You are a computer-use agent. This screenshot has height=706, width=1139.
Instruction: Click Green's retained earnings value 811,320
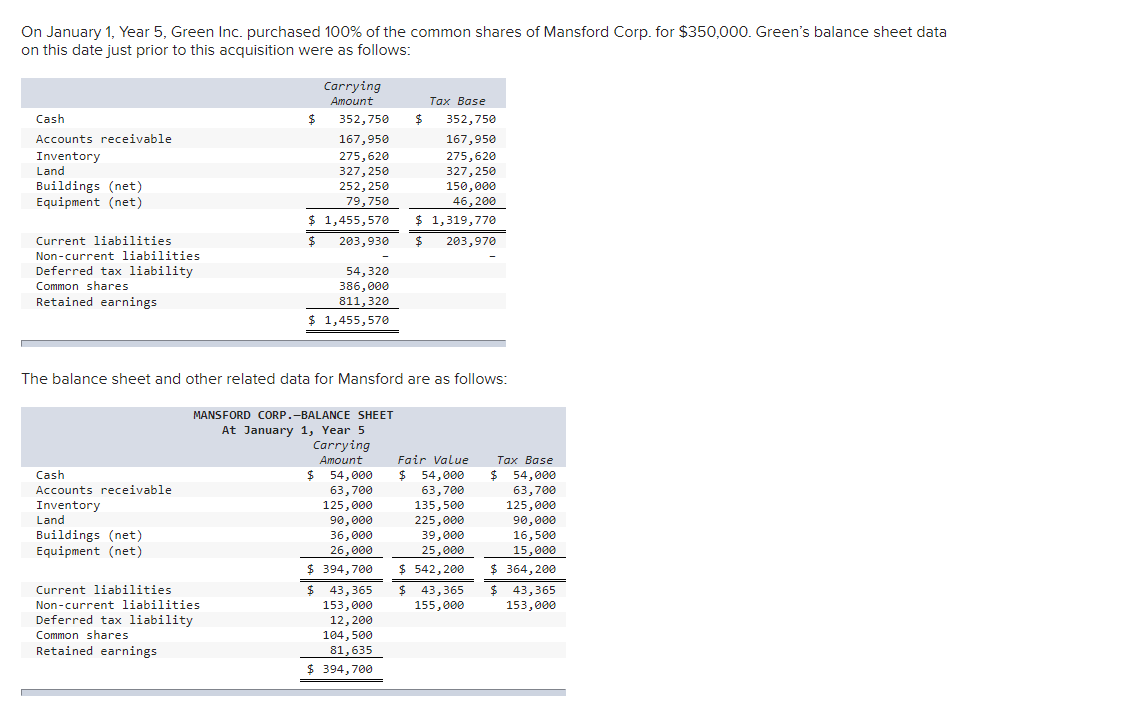363,301
